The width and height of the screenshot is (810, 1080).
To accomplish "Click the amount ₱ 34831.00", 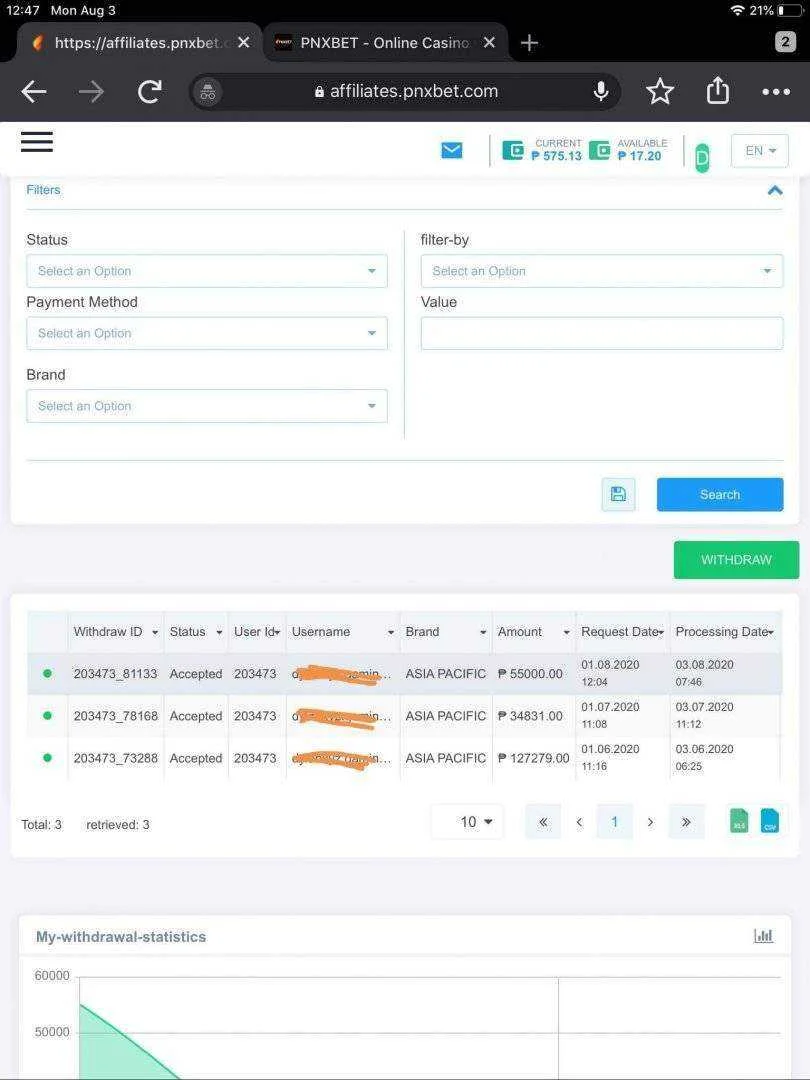I will click(x=530, y=716).
